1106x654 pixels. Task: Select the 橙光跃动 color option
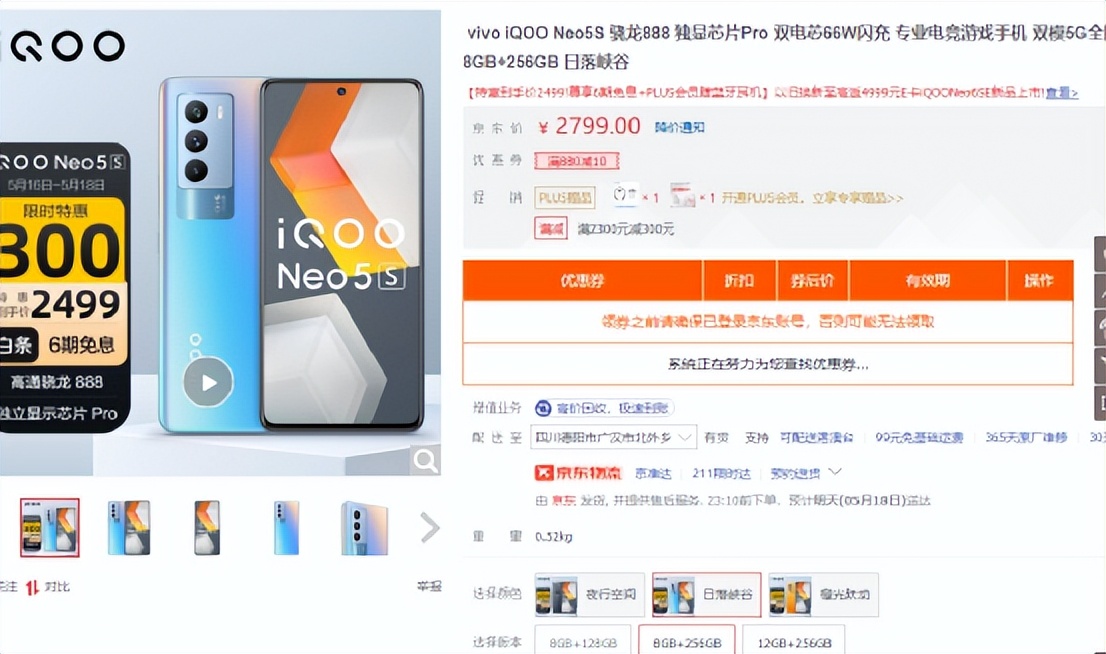pos(823,595)
